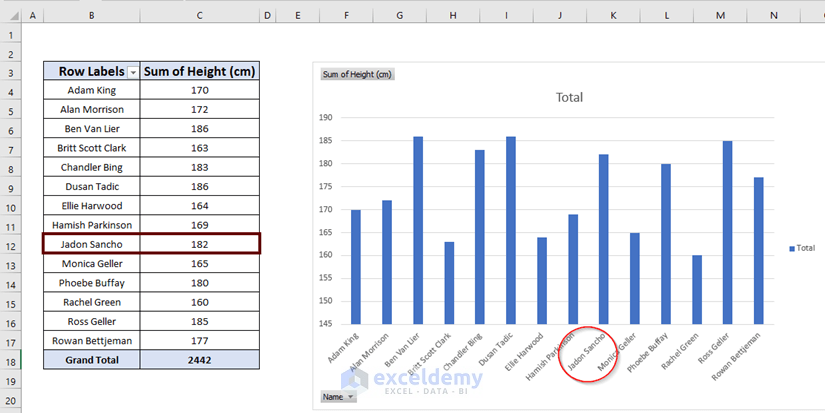Screen dimensions: 825x413
Task: Select cell with Monica Geller
Action: 92,264
